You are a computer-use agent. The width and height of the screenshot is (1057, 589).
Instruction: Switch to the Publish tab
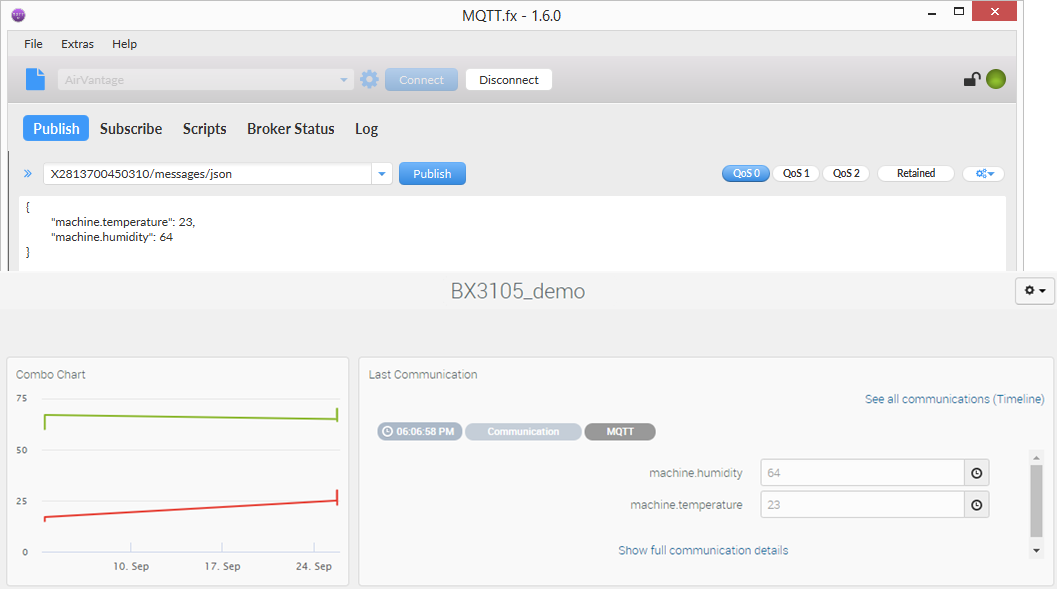pyautogui.click(x=56, y=128)
